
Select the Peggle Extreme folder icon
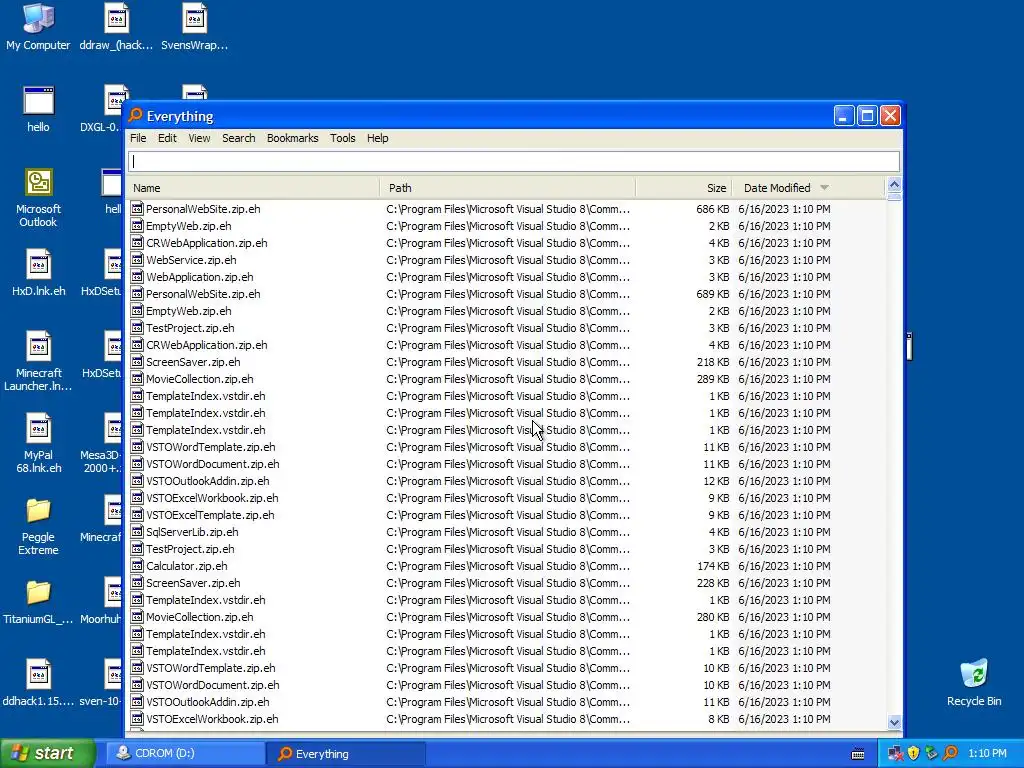(38, 526)
